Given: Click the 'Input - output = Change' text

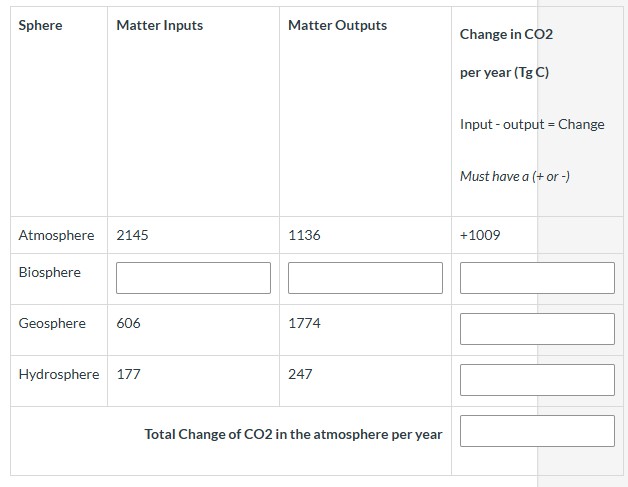Looking at the screenshot, I should coord(532,124).
